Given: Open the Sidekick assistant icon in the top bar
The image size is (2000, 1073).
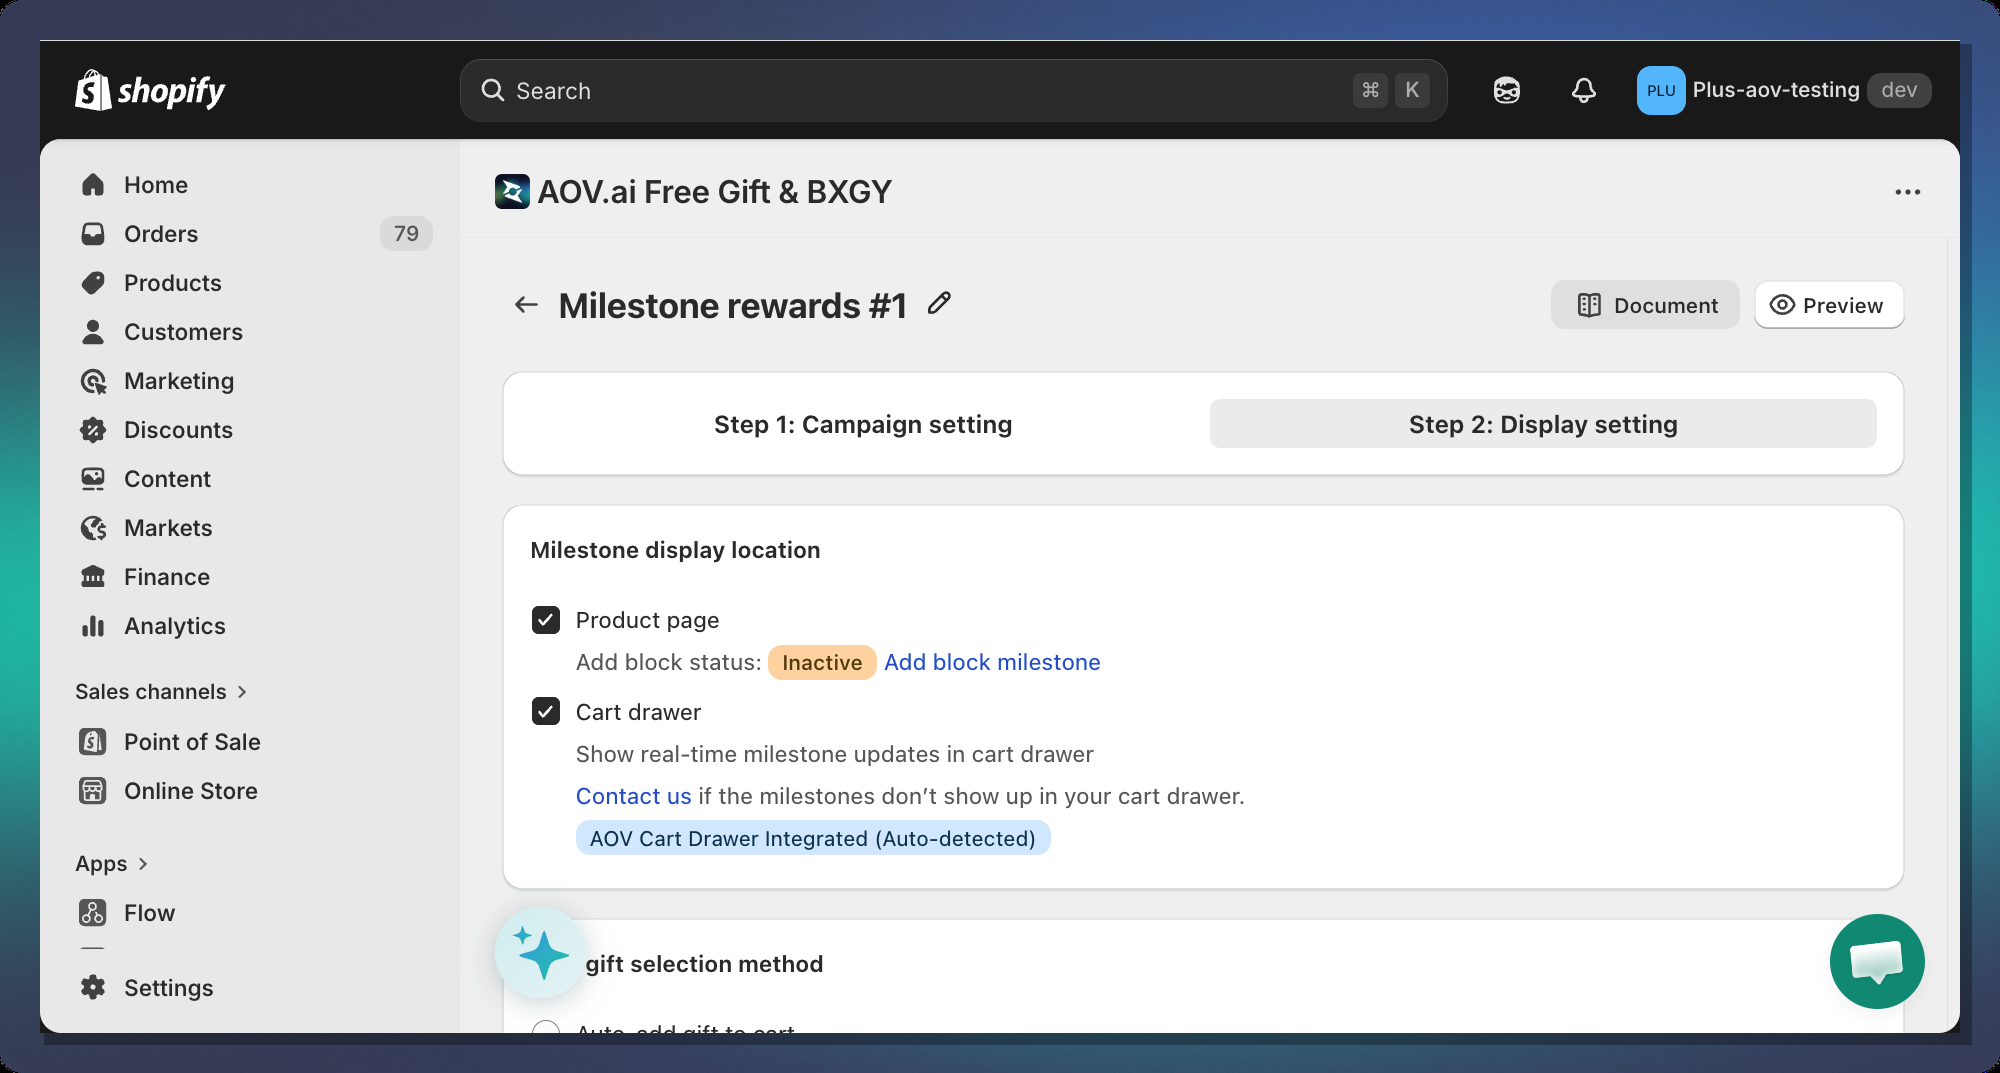Looking at the screenshot, I should pyautogui.click(x=1507, y=91).
